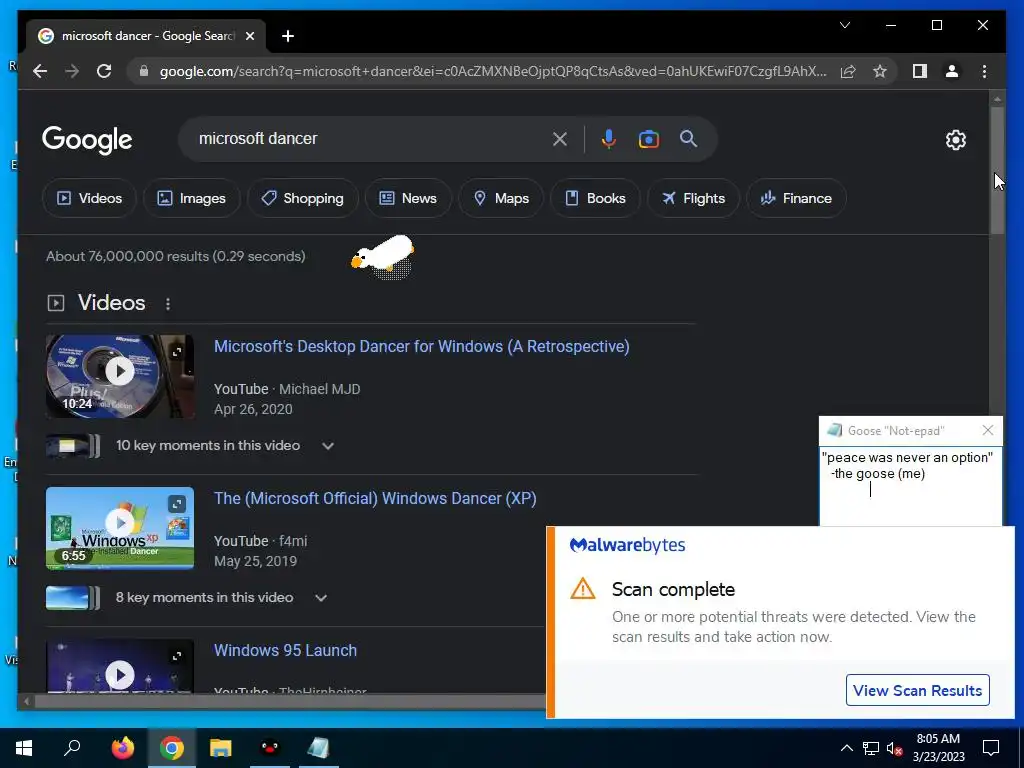Viewport: 1024px width, 768px height.
Task: Open the notification center icon
Action: 991,748
